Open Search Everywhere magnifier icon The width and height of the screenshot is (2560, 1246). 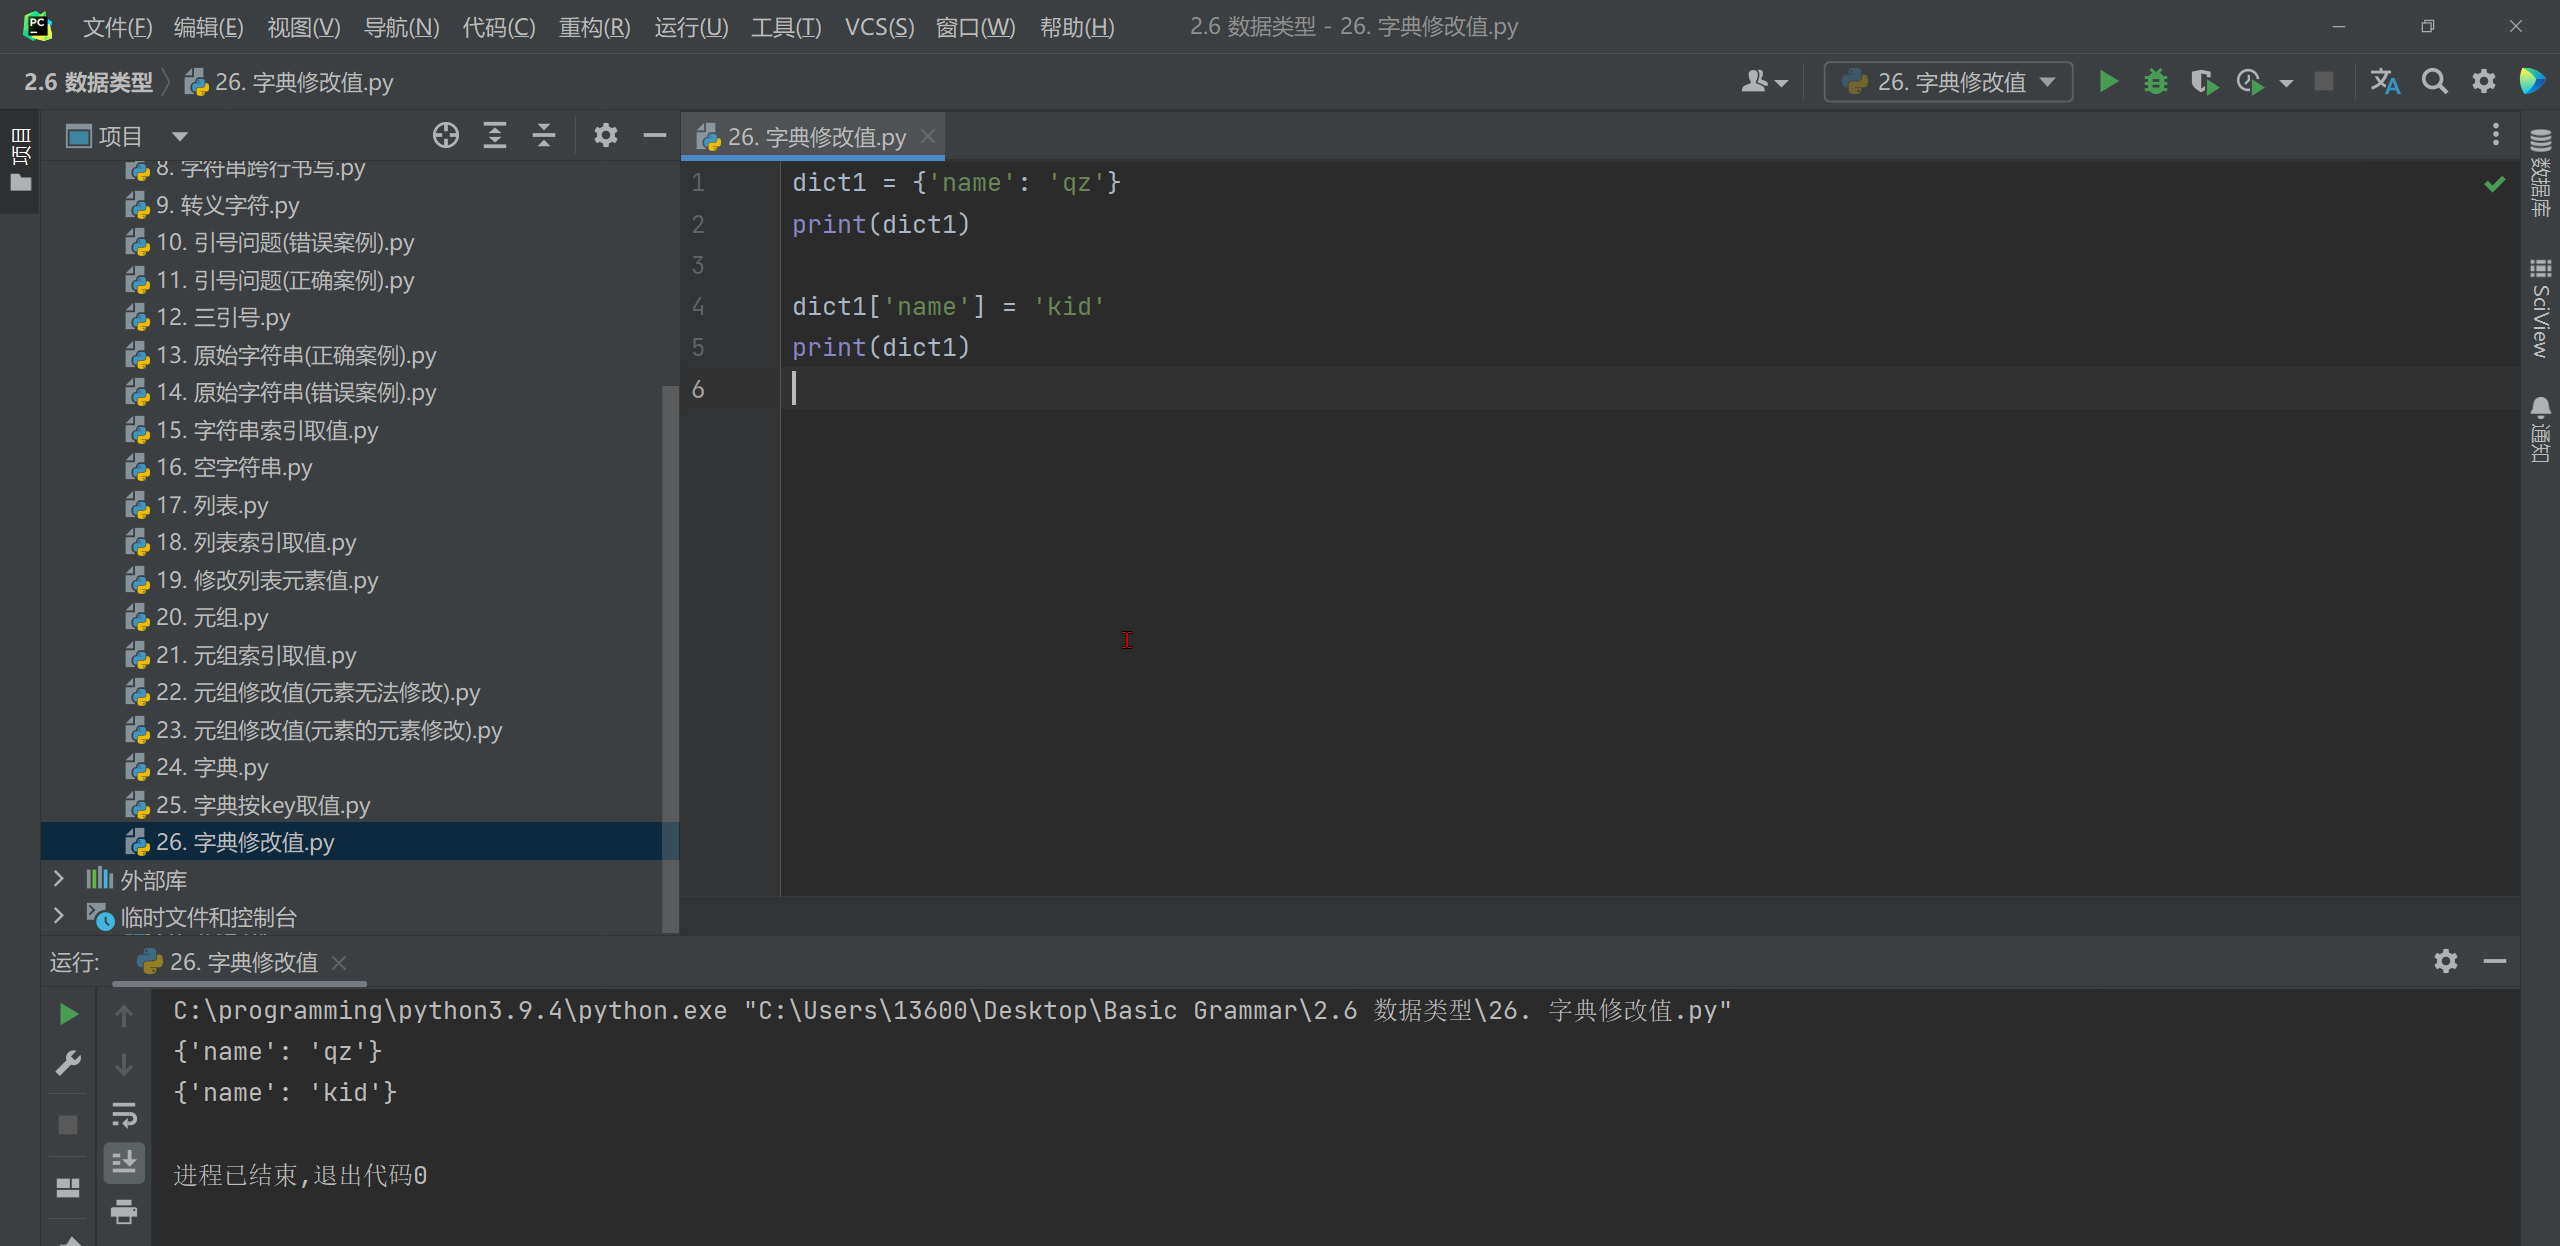(x=2435, y=81)
